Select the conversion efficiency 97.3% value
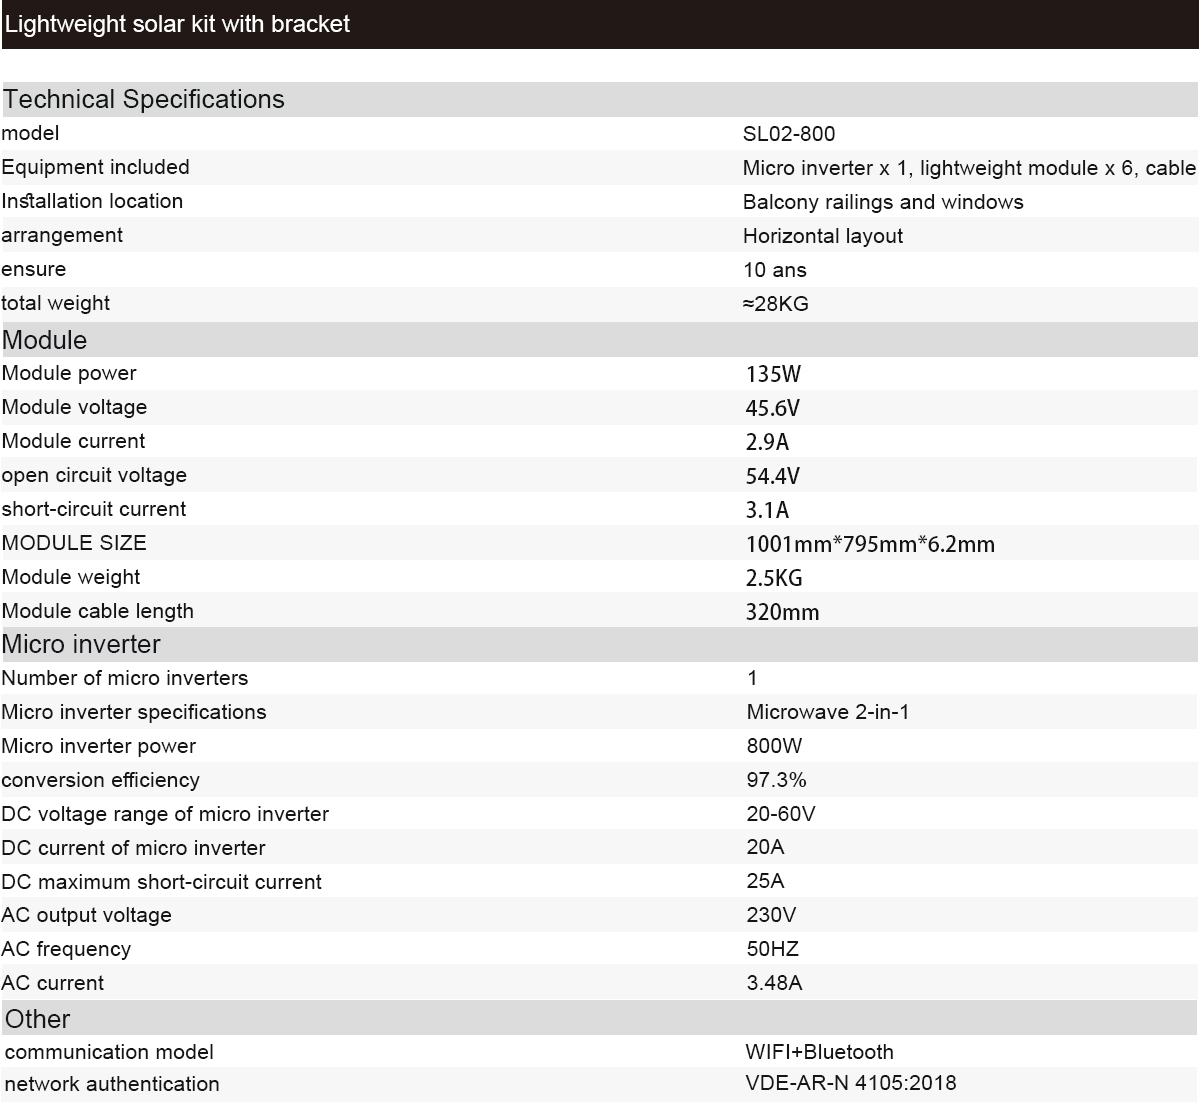Screen dimensions: 1200x1102 tap(776, 780)
